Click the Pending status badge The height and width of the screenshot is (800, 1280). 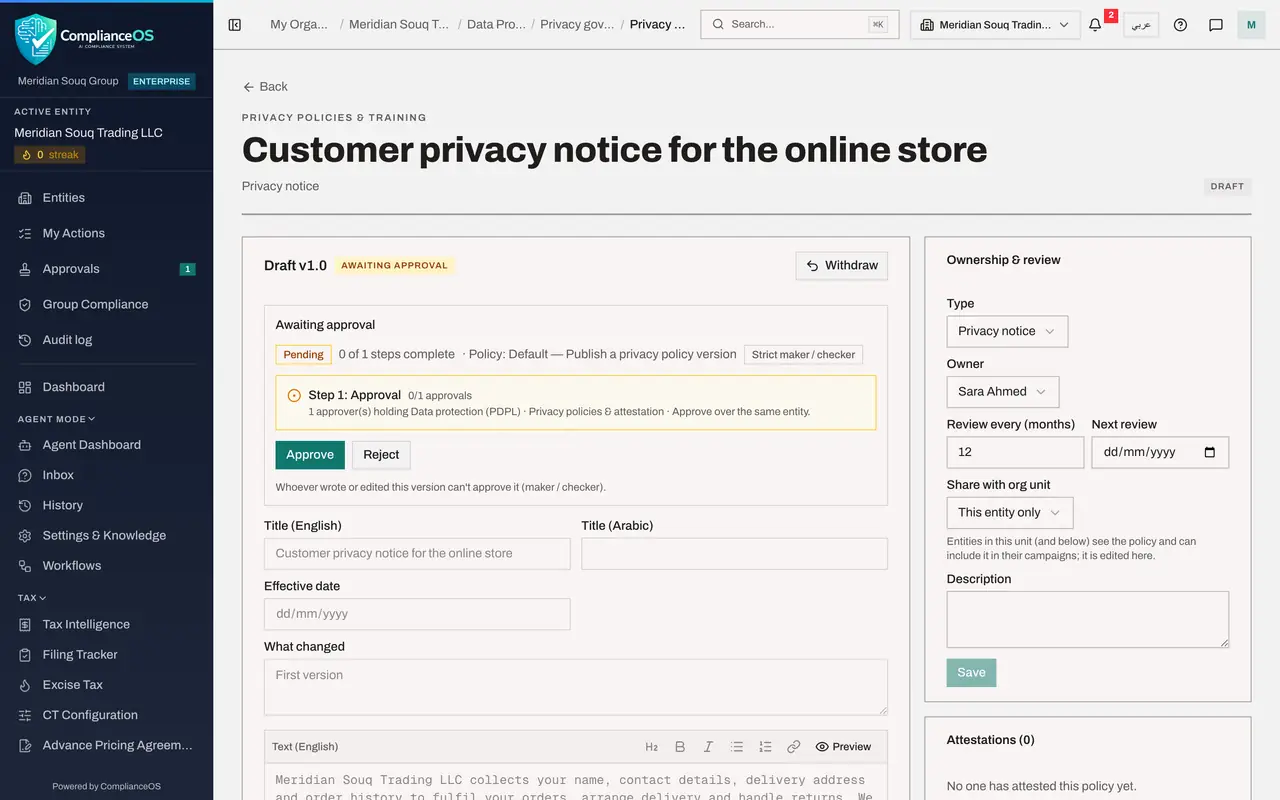tap(303, 354)
